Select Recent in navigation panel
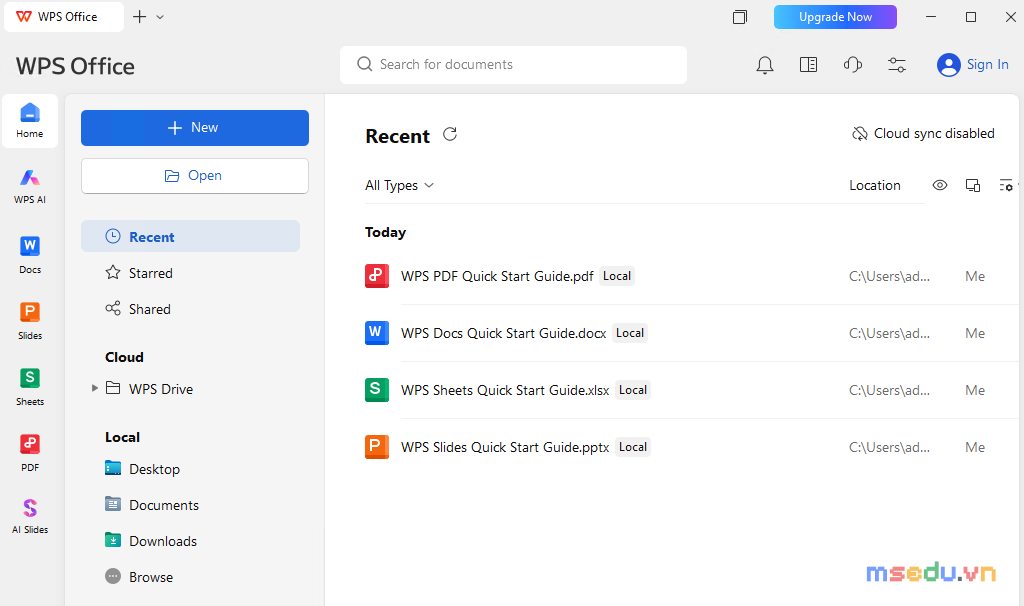The height and width of the screenshot is (606, 1024). point(190,236)
